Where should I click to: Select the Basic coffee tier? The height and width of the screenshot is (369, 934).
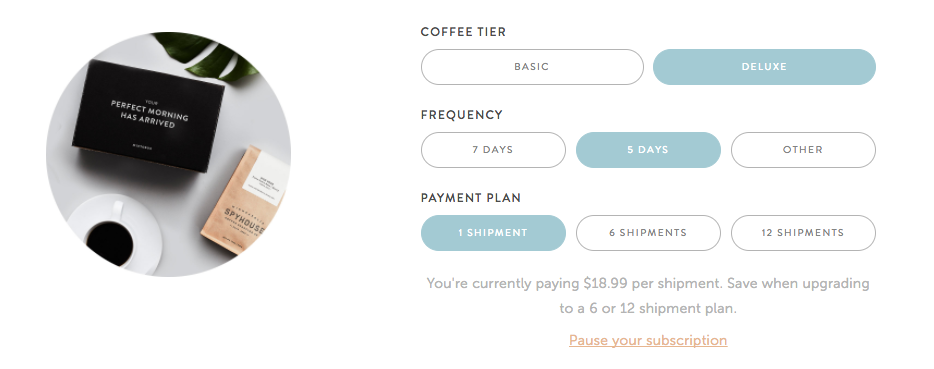532,67
